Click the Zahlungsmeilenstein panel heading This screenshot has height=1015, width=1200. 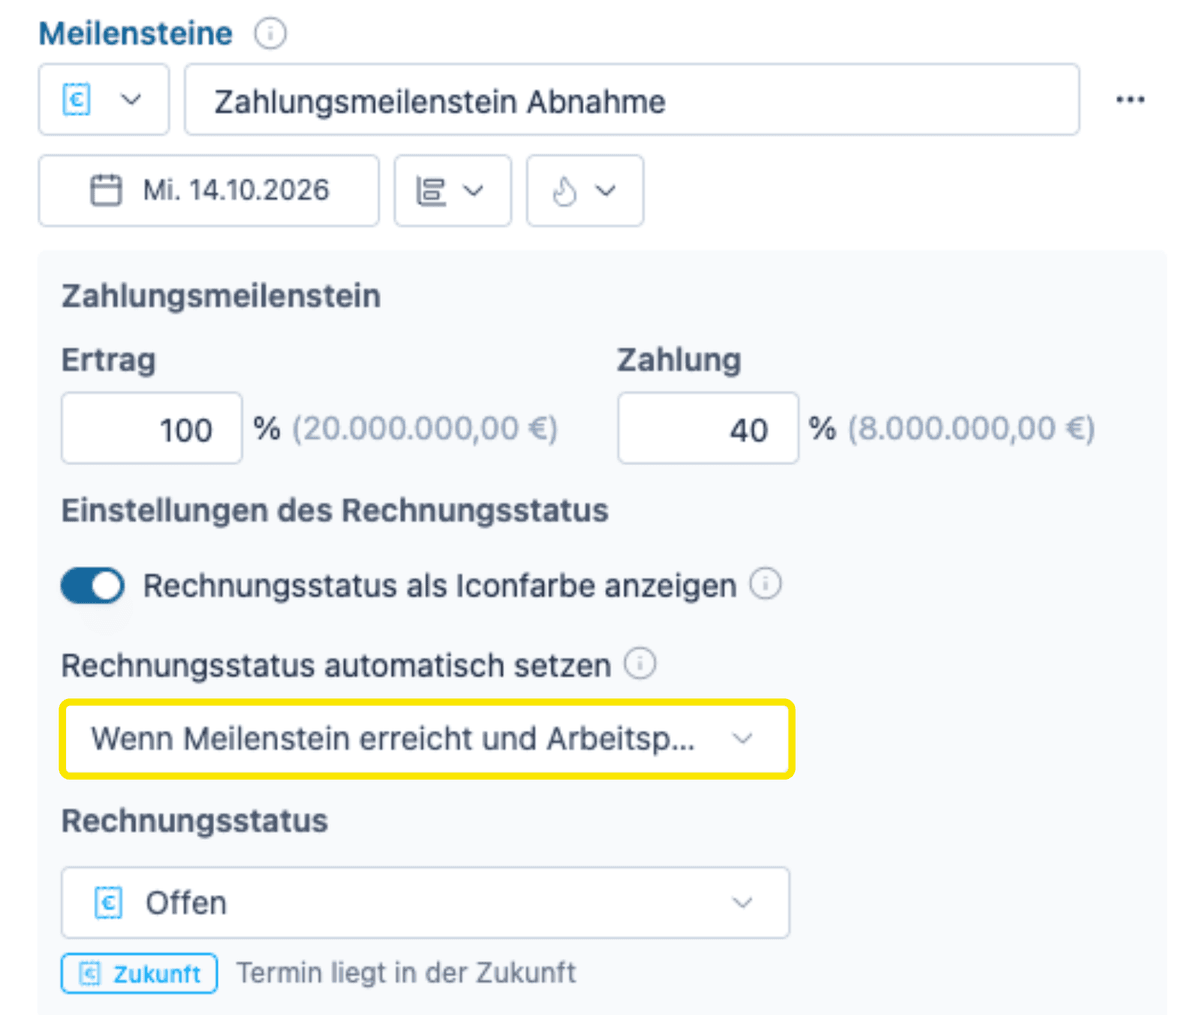[221, 296]
